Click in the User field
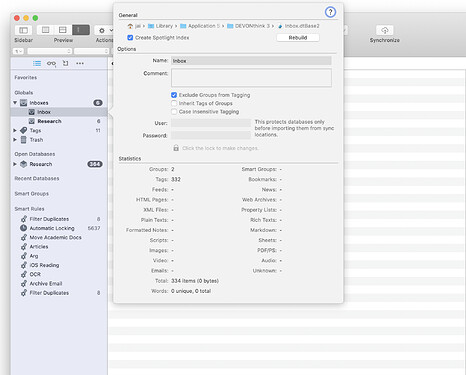 [x=211, y=123]
